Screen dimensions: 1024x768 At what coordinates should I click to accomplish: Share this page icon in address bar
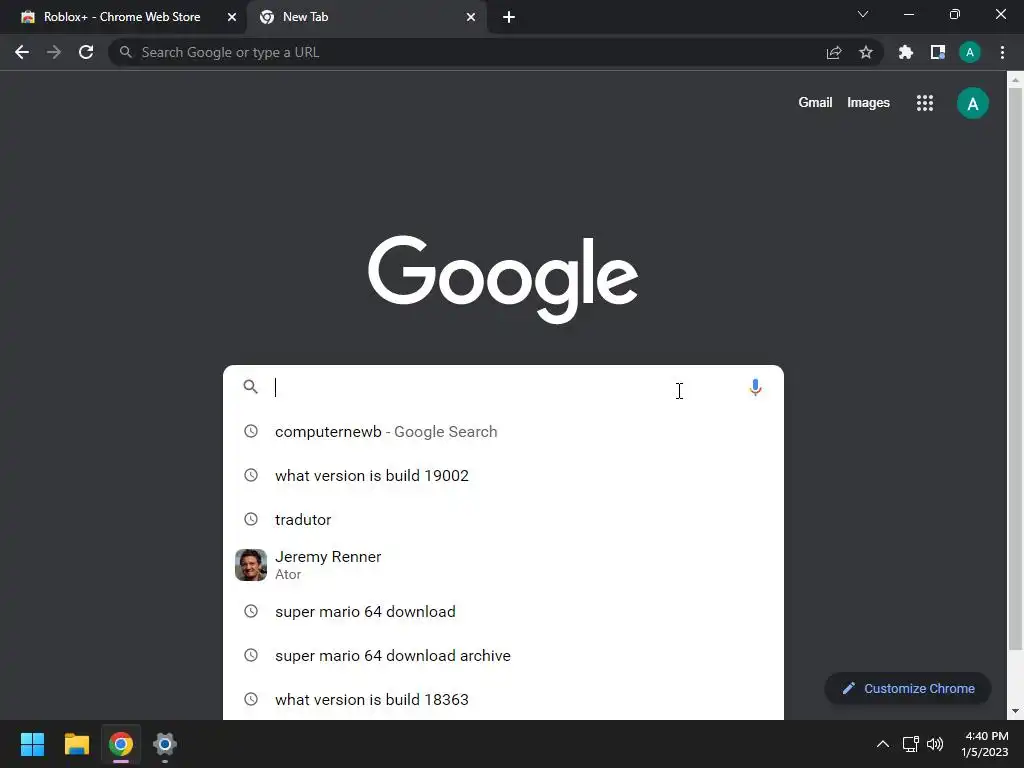[x=834, y=52]
